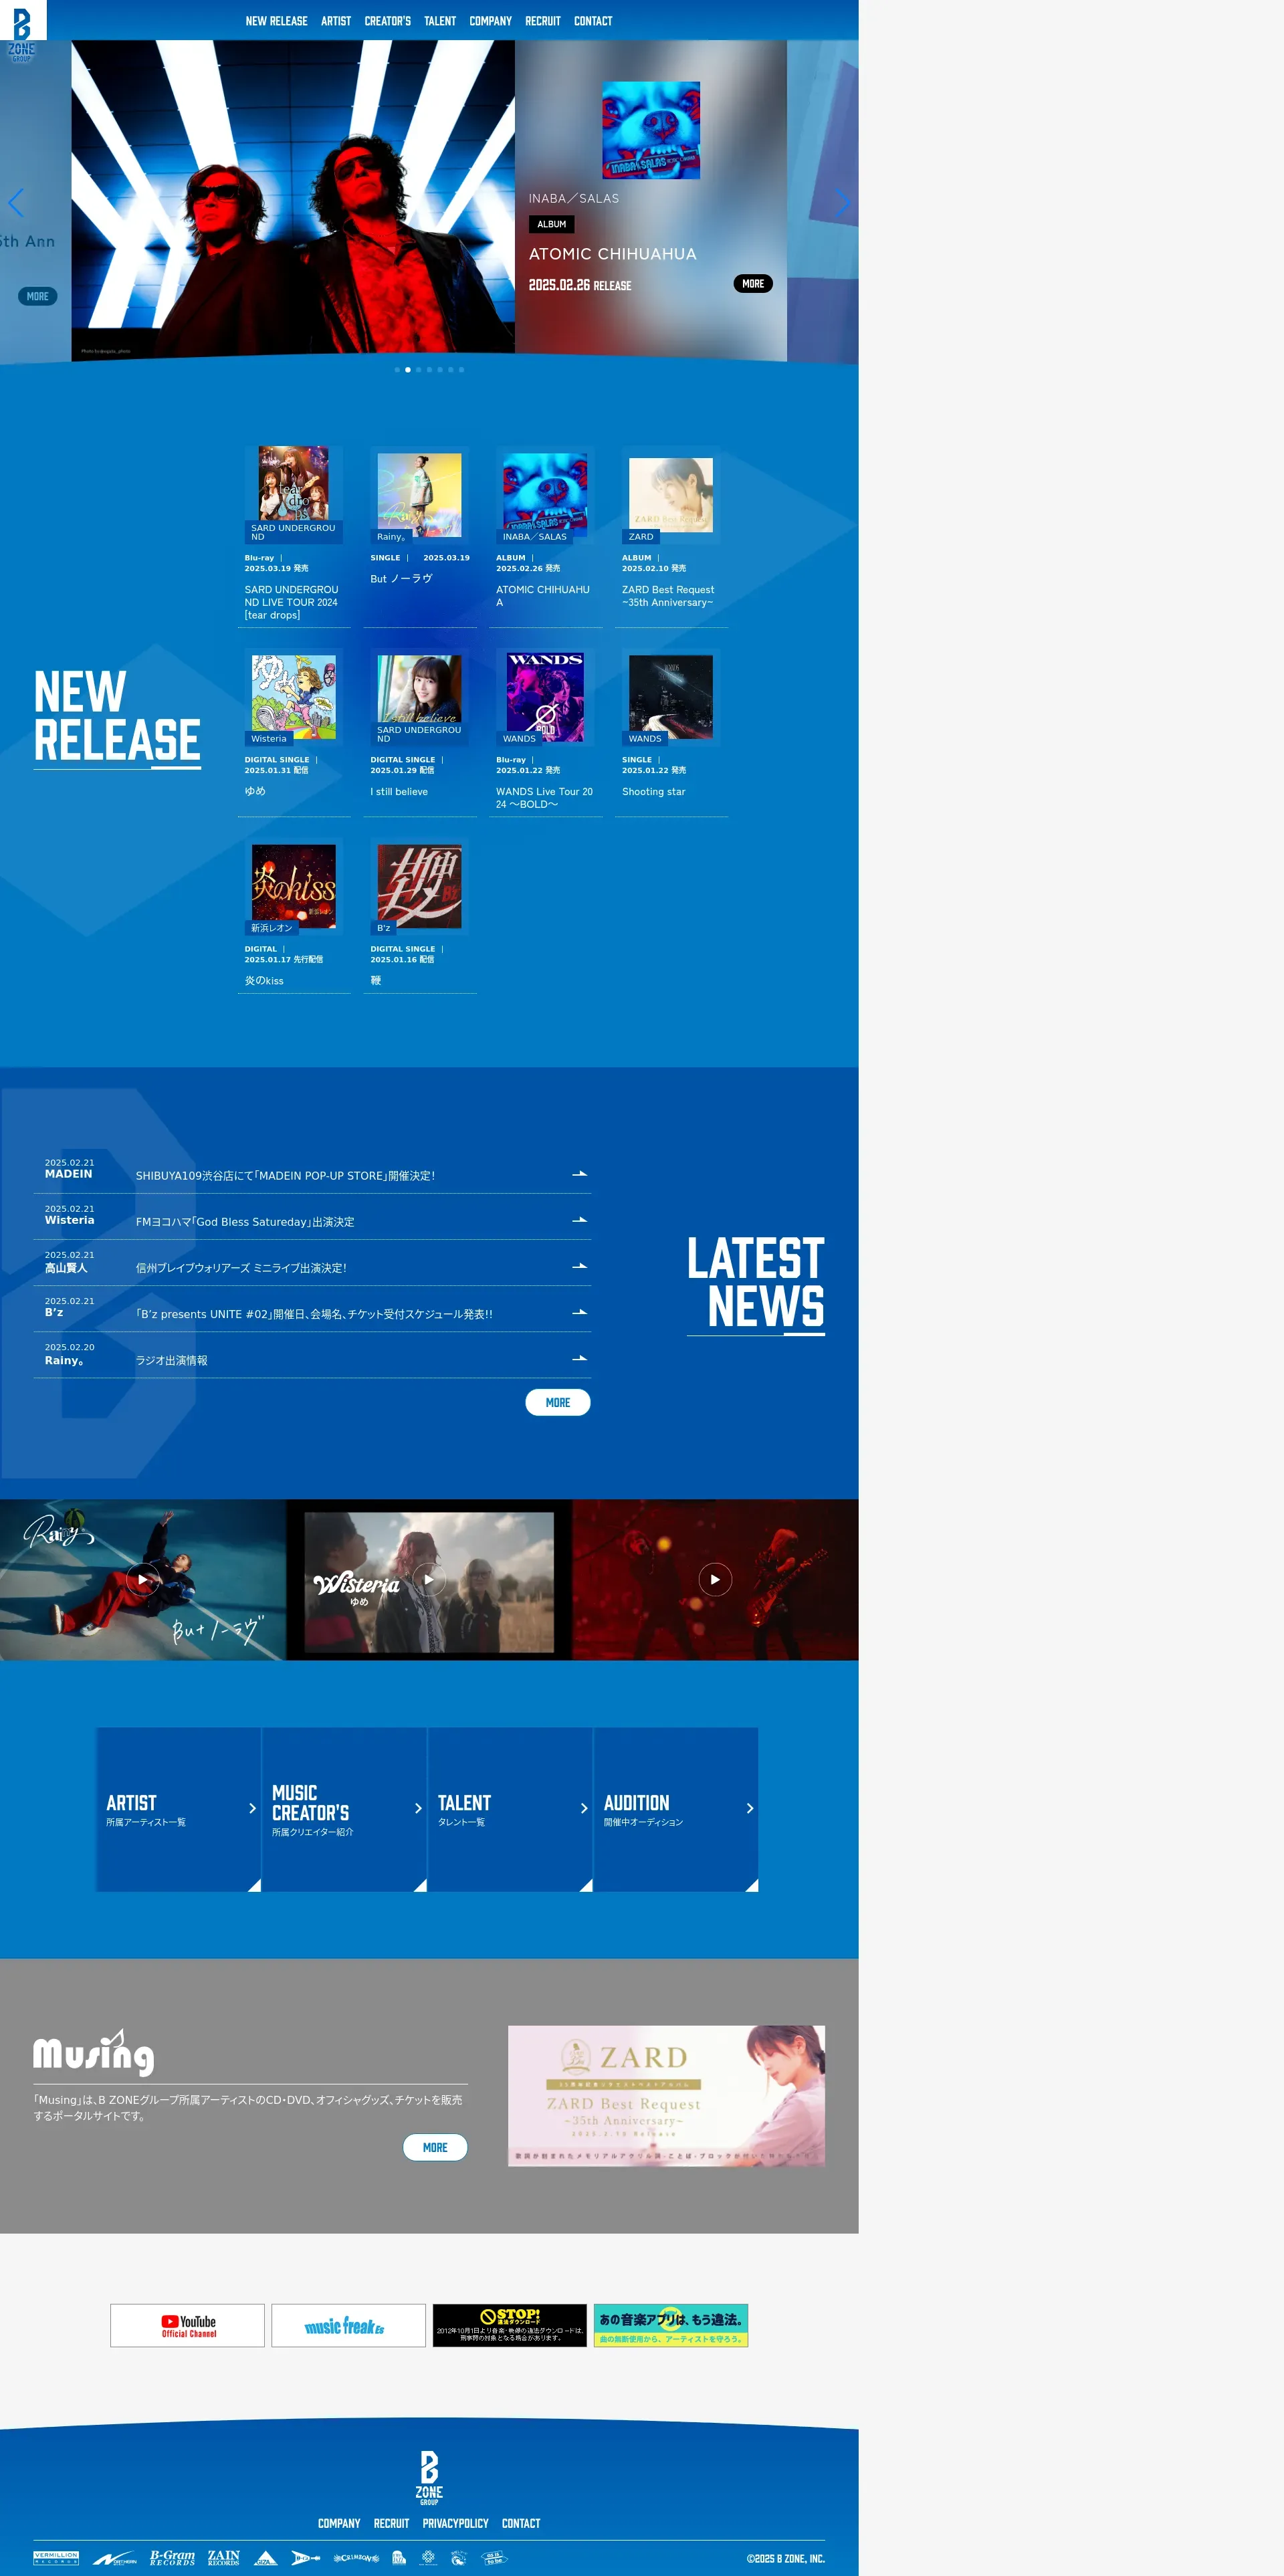
Task: Play the Rainy。 But ノーラヴ video
Action: click(x=142, y=1579)
